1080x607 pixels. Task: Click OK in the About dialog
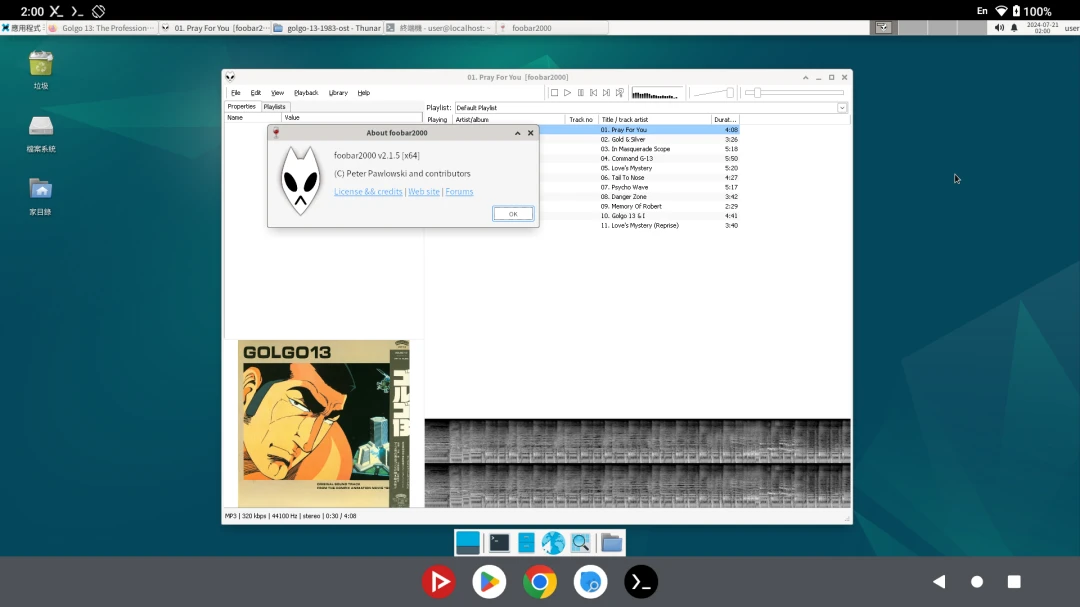pyautogui.click(x=513, y=214)
